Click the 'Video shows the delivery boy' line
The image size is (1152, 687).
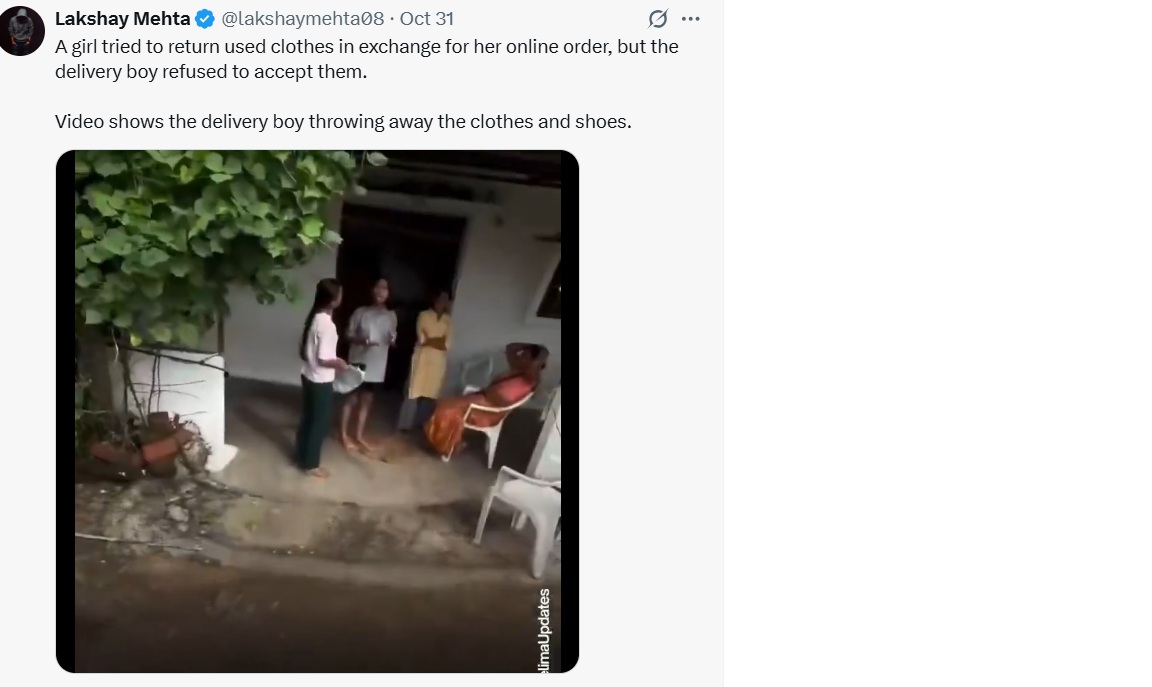click(343, 122)
